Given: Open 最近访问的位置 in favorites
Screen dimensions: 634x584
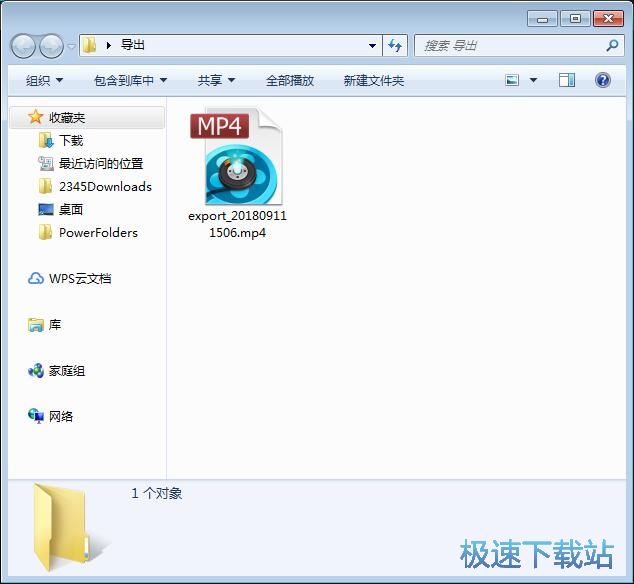Looking at the screenshot, I should tap(101, 163).
